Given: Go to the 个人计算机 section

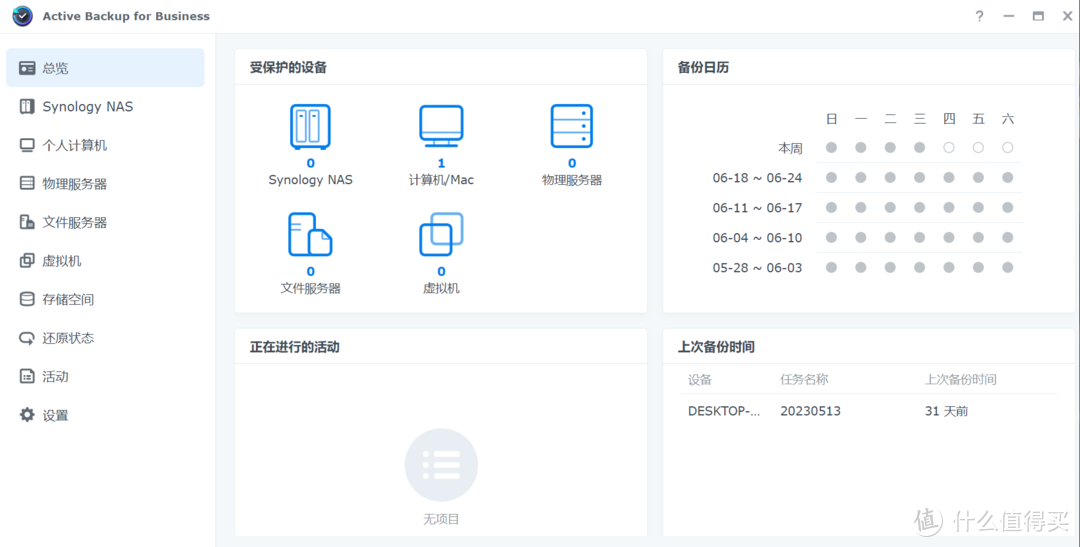Looking at the screenshot, I should tap(105, 145).
